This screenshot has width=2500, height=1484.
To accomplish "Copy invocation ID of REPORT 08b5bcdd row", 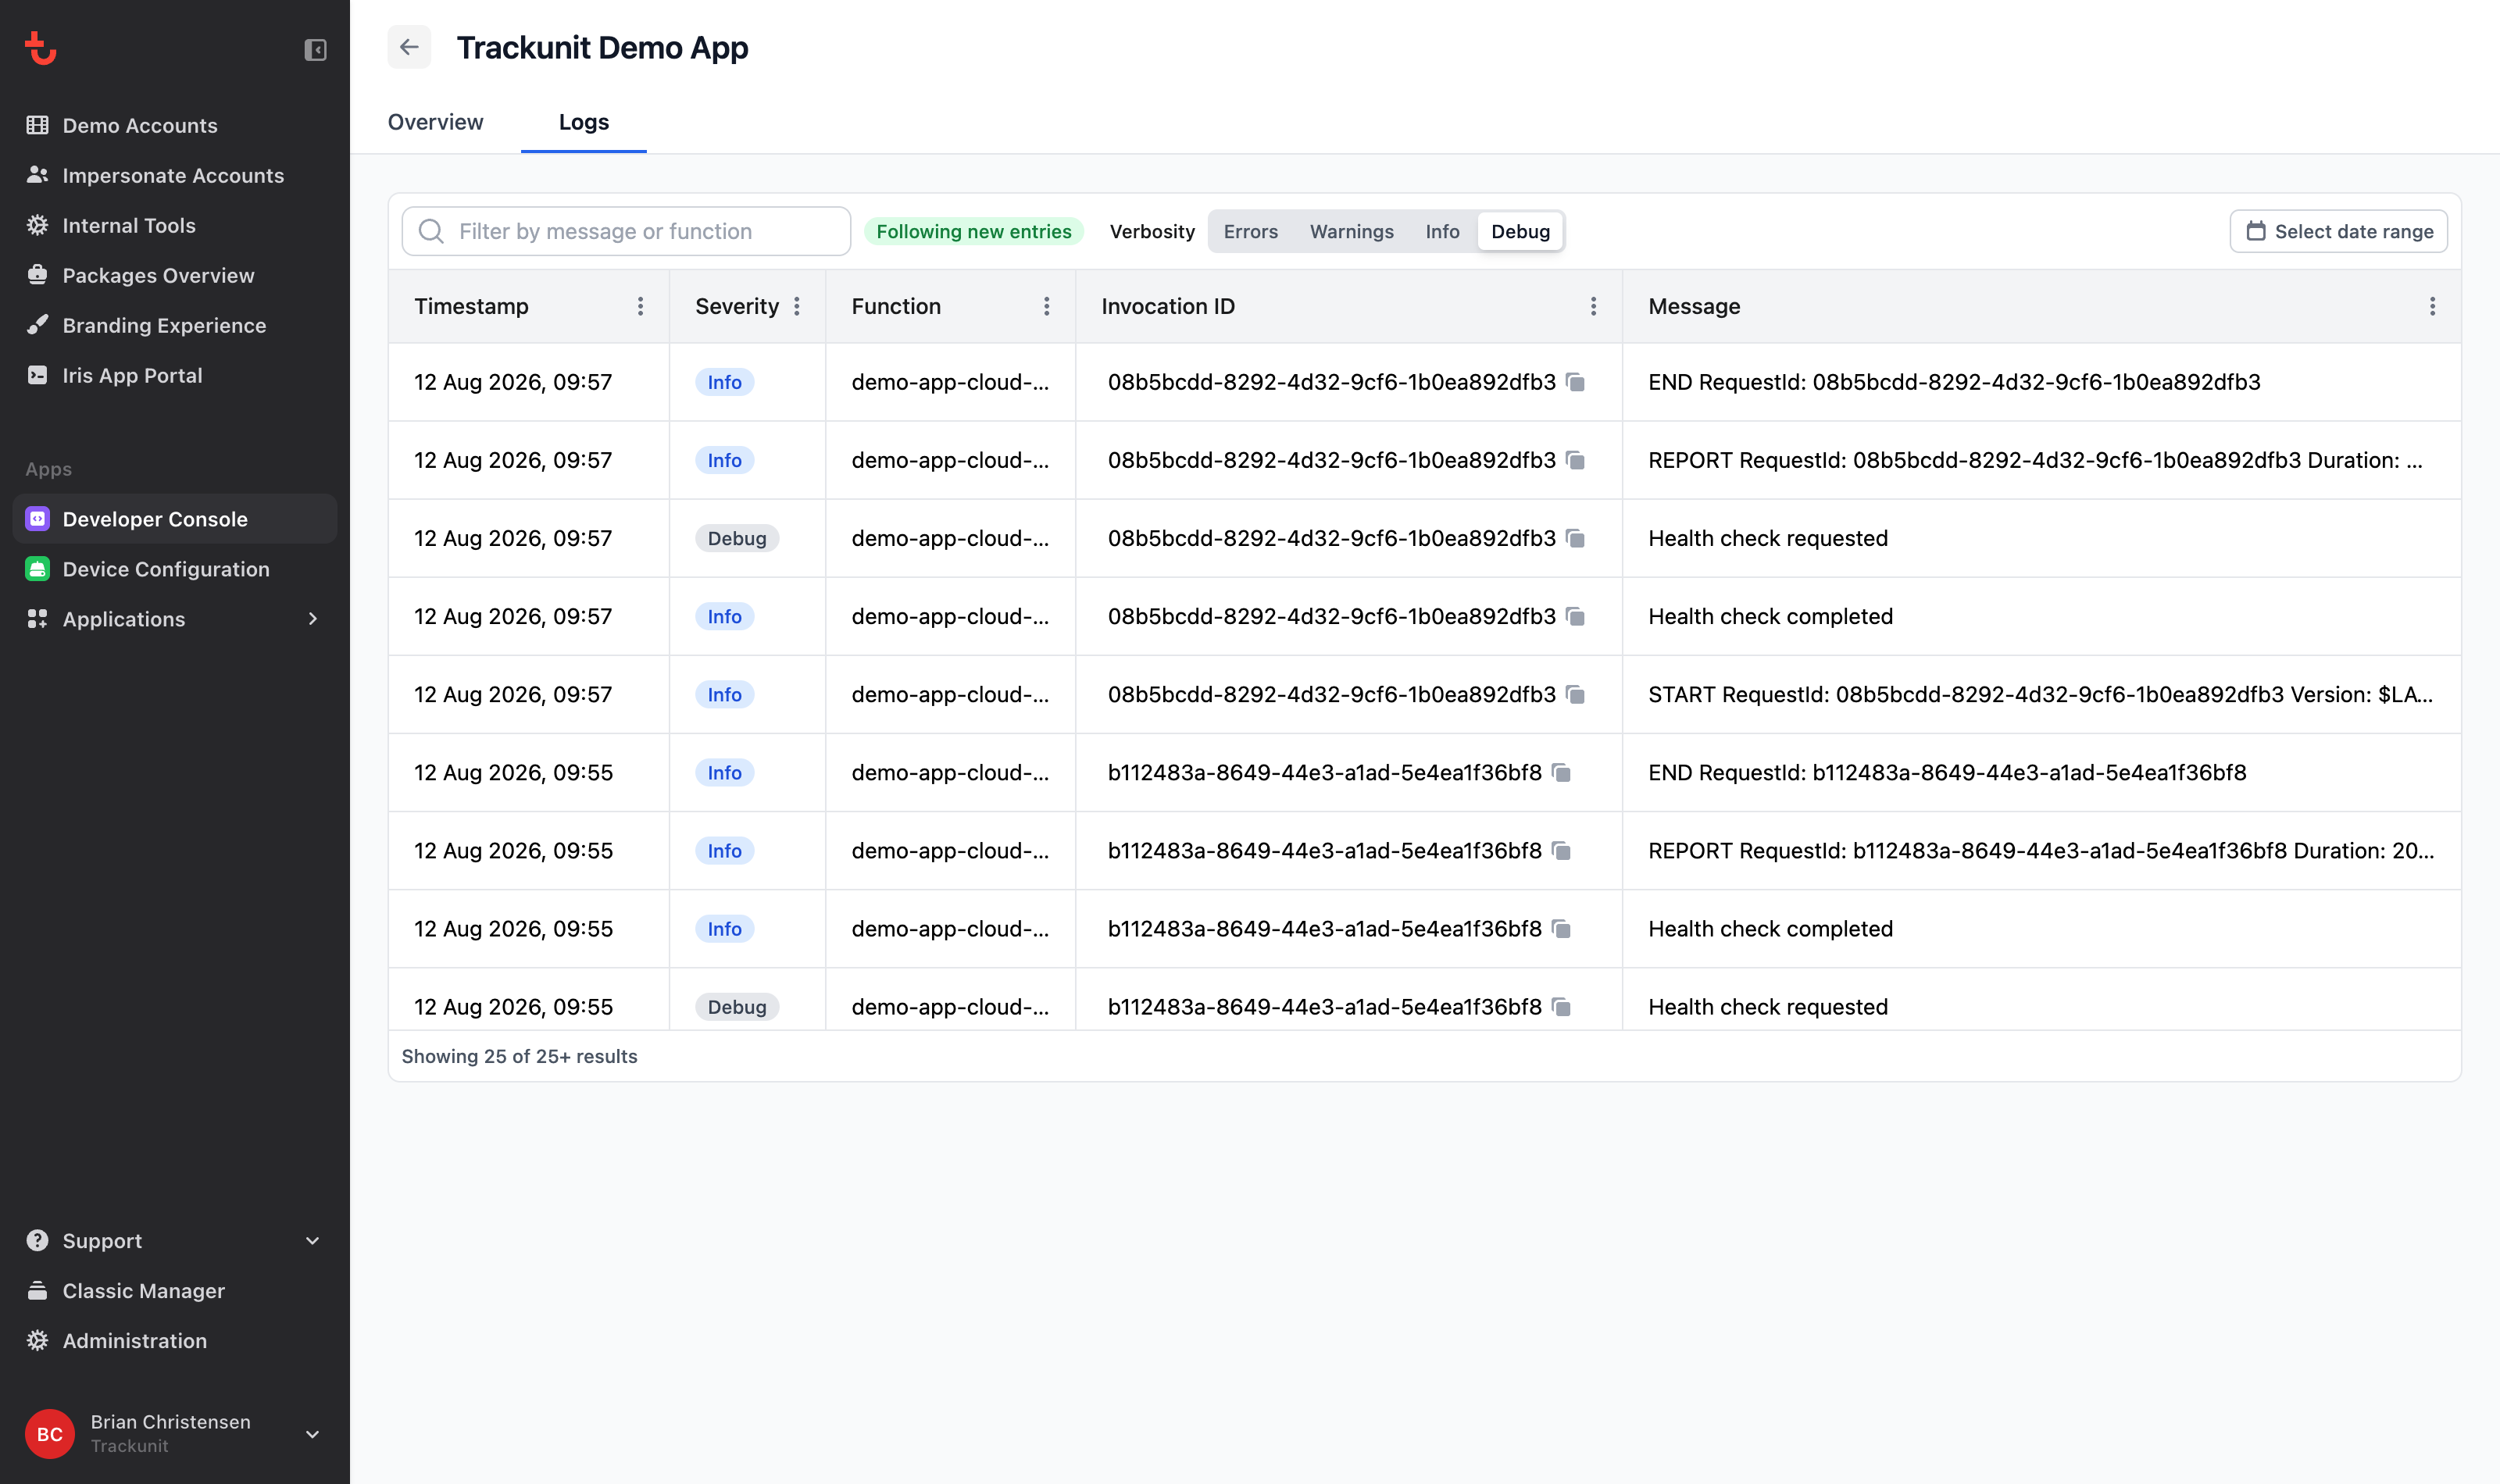I will click(1576, 460).
